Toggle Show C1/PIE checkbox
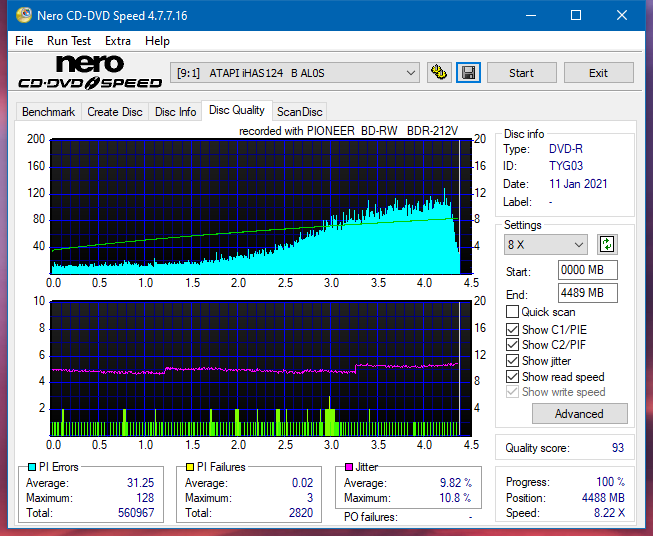Screen dimensions: 653x536 (x=512, y=329)
